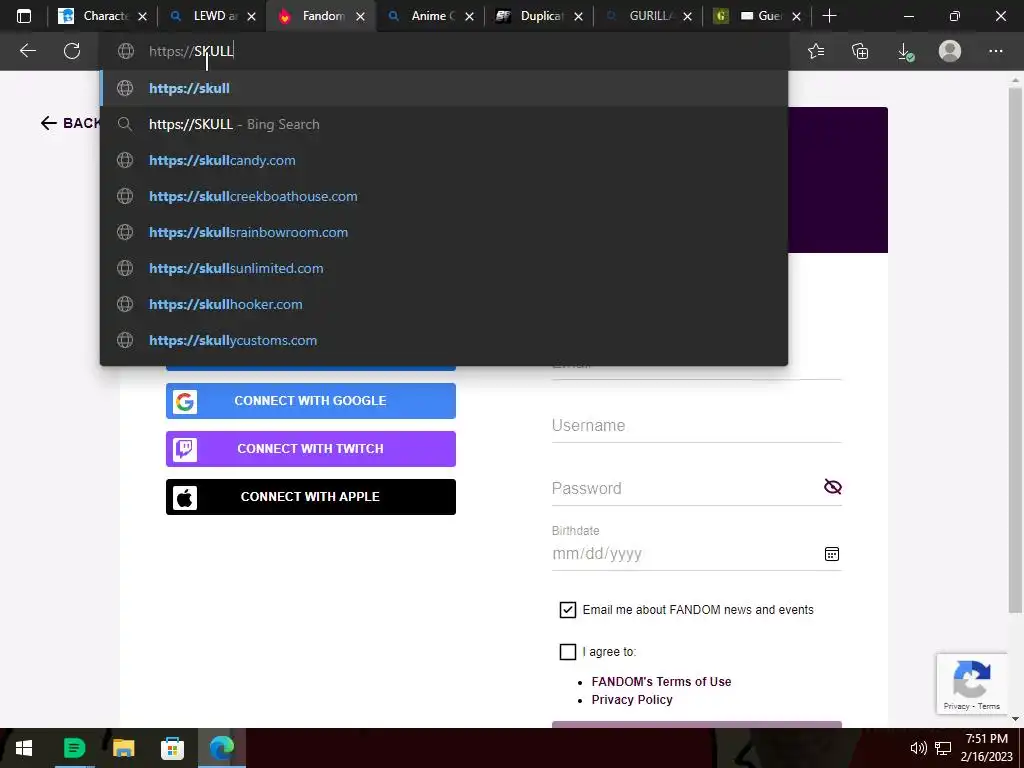Click Connect with Twitch button
This screenshot has width=1024, height=768.
(x=311, y=449)
